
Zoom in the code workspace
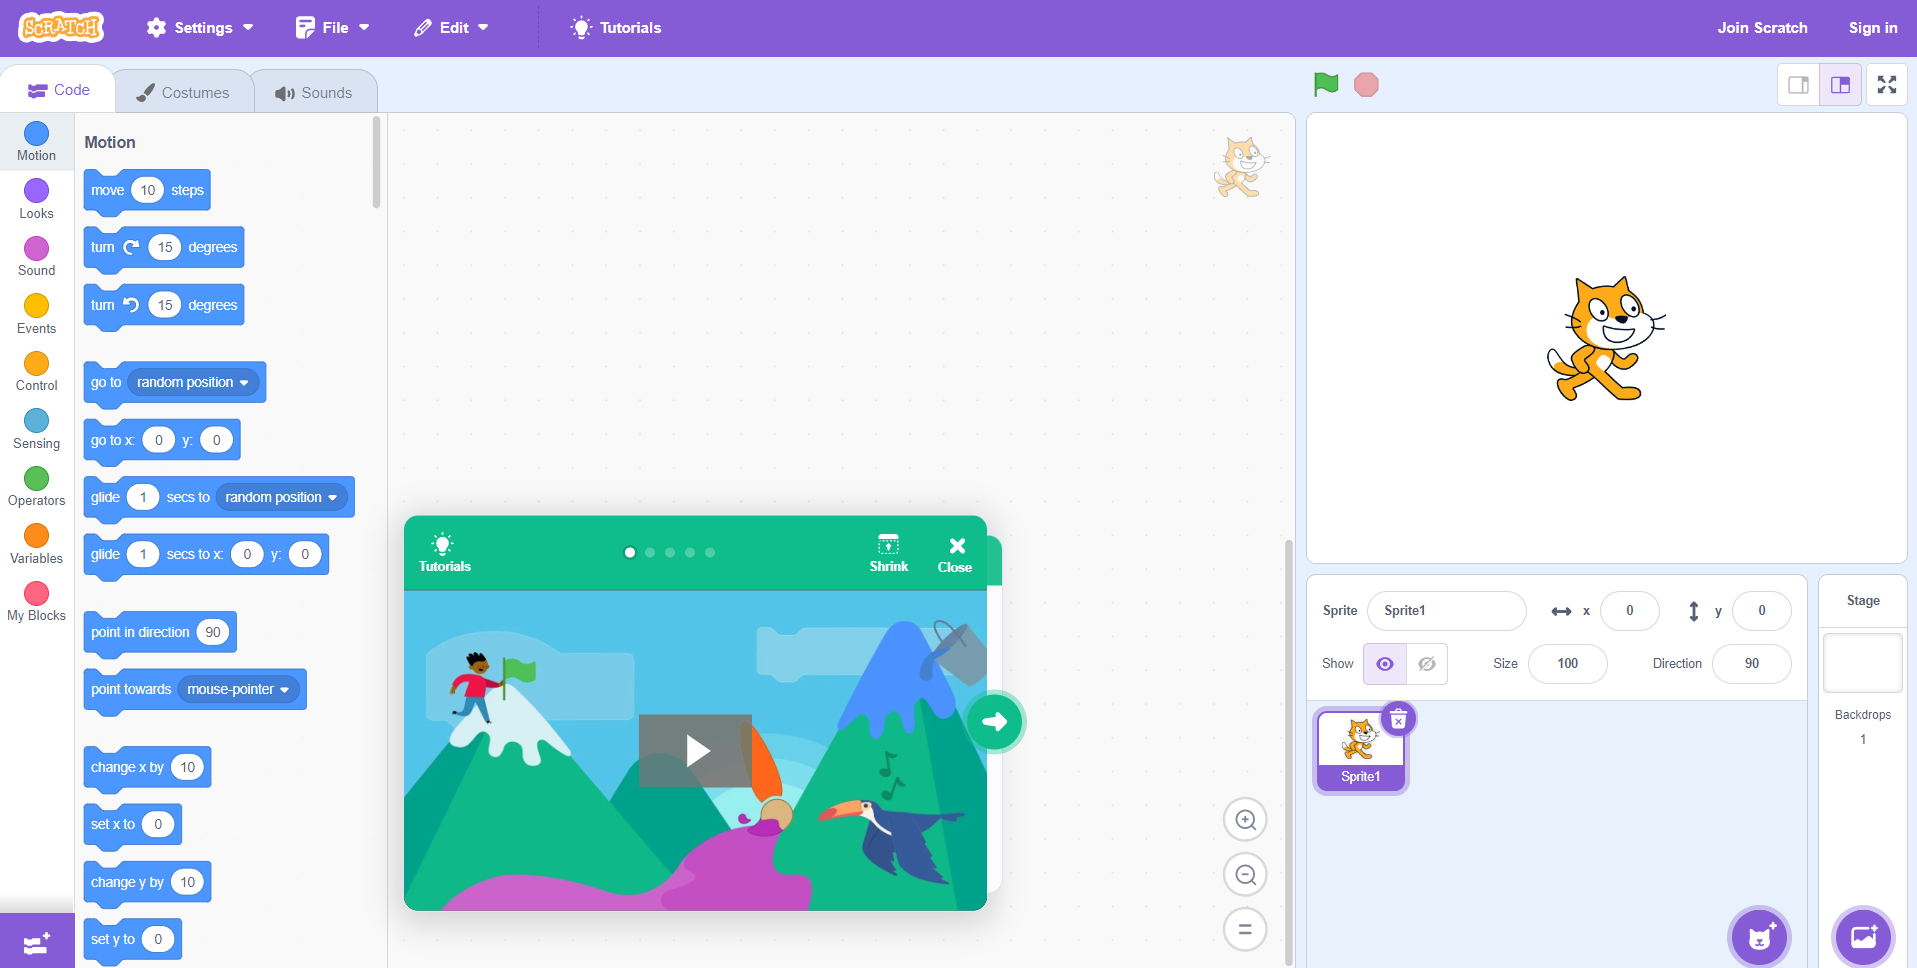tap(1245, 820)
